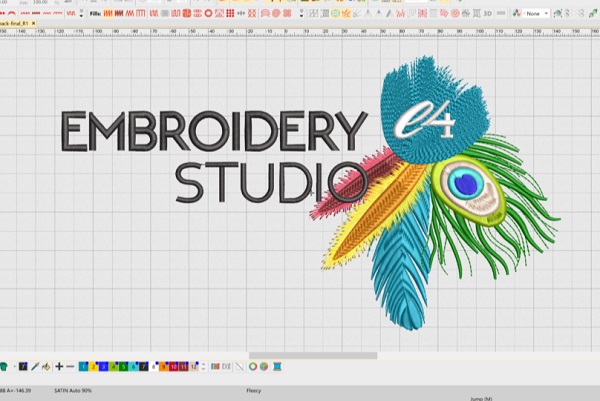
Task: Pick teal color swatch 1
Action: click(83, 367)
